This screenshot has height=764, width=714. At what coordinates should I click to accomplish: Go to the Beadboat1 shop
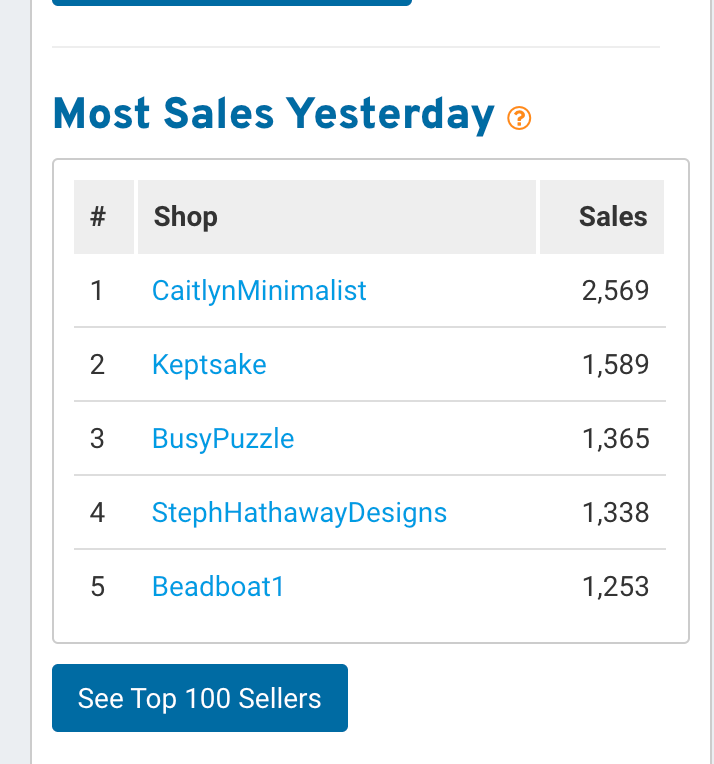pyautogui.click(x=218, y=587)
